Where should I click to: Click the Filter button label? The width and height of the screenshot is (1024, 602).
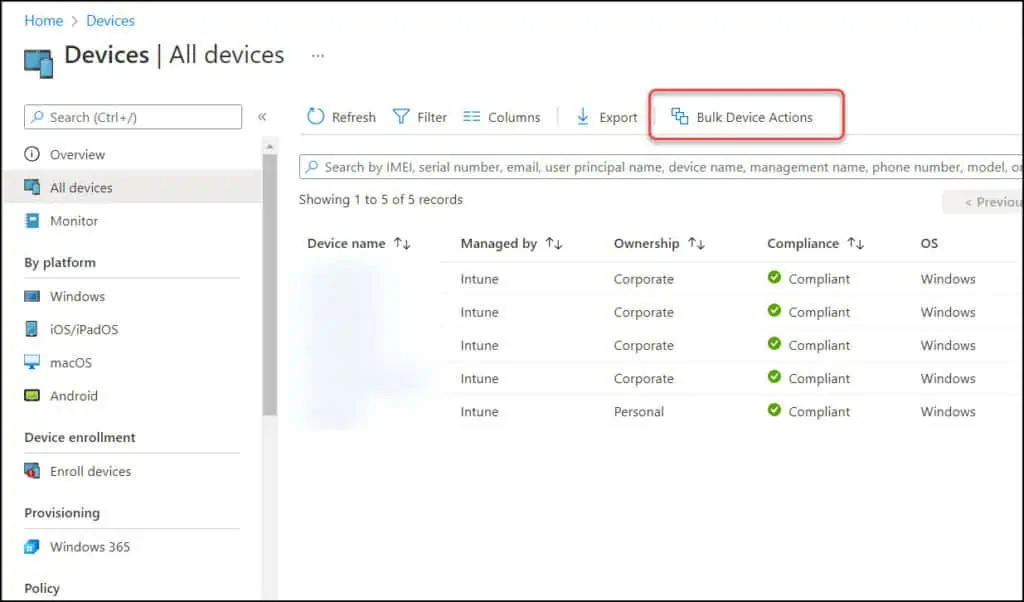point(432,118)
